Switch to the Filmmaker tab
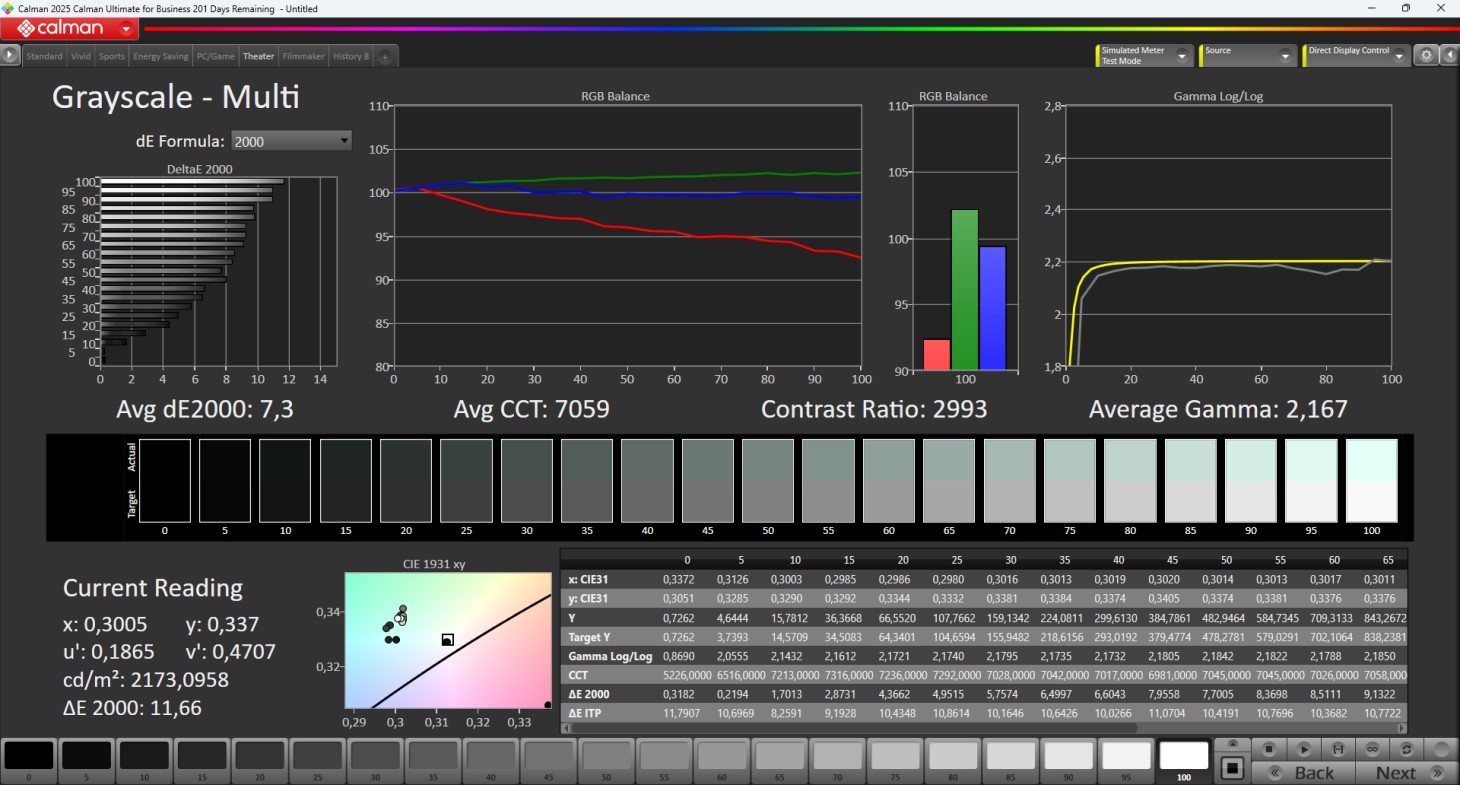The image size is (1460, 785). [303, 57]
